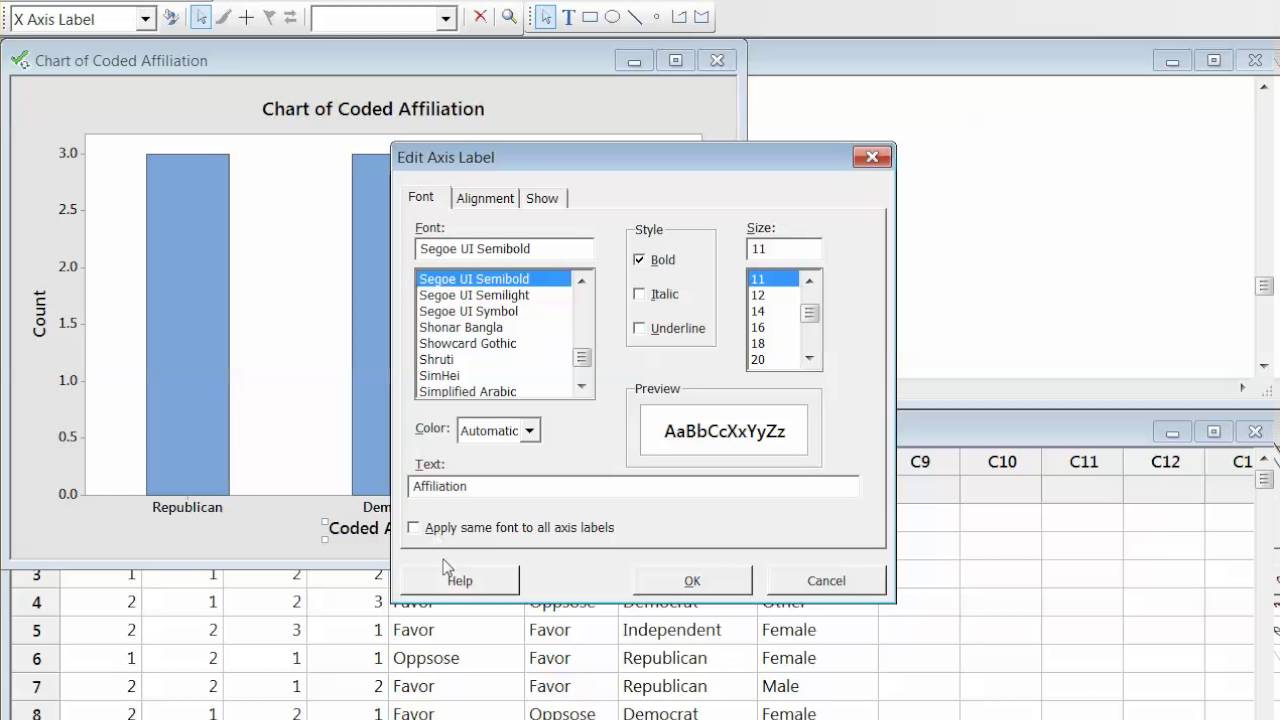Viewport: 1280px width, 720px height.
Task: Choose Segoe UI Semilight font
Action: (x=493, y=295)
